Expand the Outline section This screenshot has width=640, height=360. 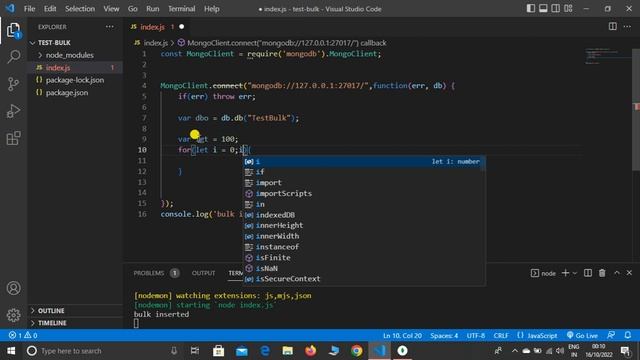75,311
